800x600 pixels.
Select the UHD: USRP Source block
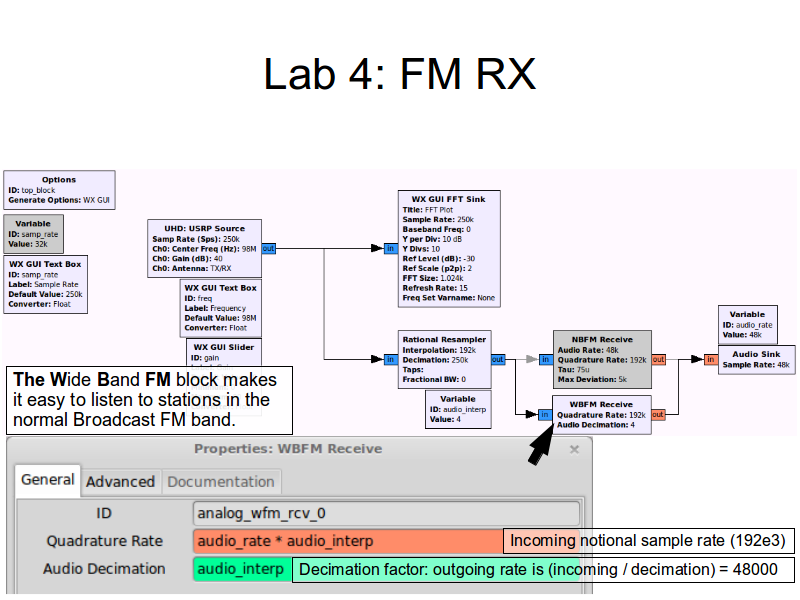tap(205, 248)
